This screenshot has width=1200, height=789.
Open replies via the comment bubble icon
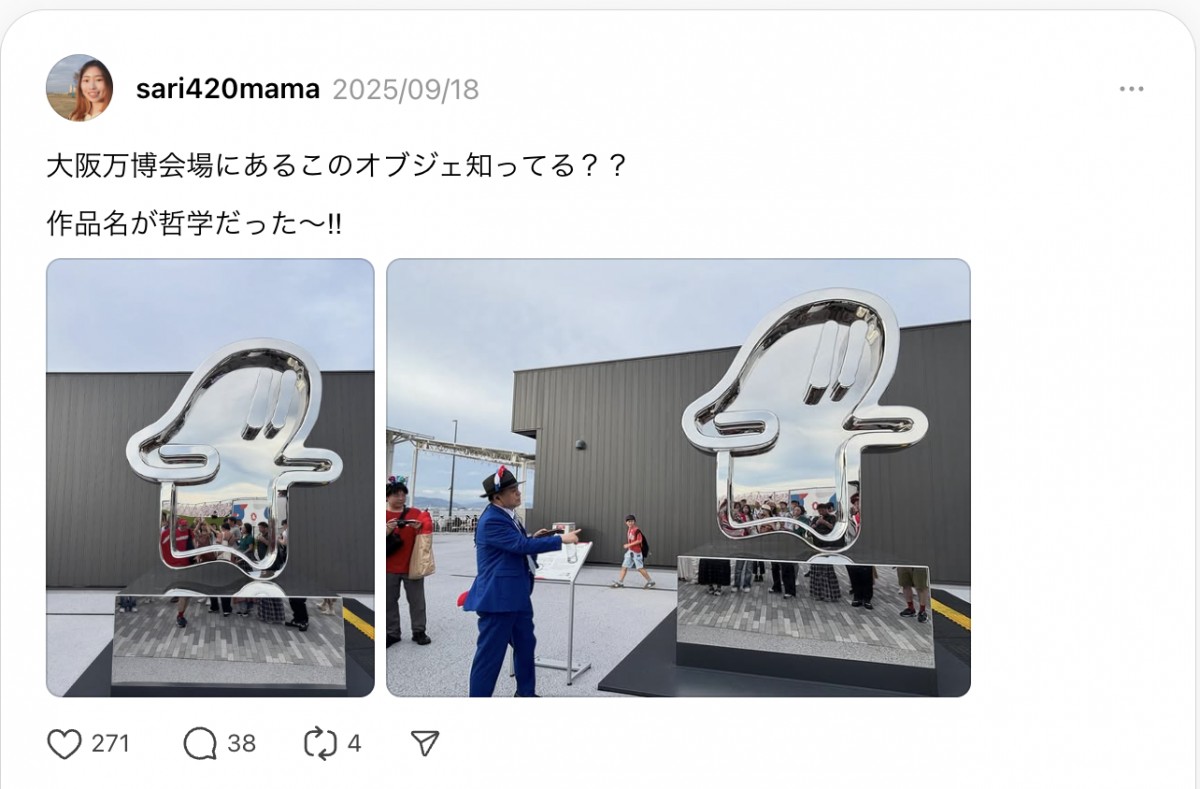pos(200,743)
